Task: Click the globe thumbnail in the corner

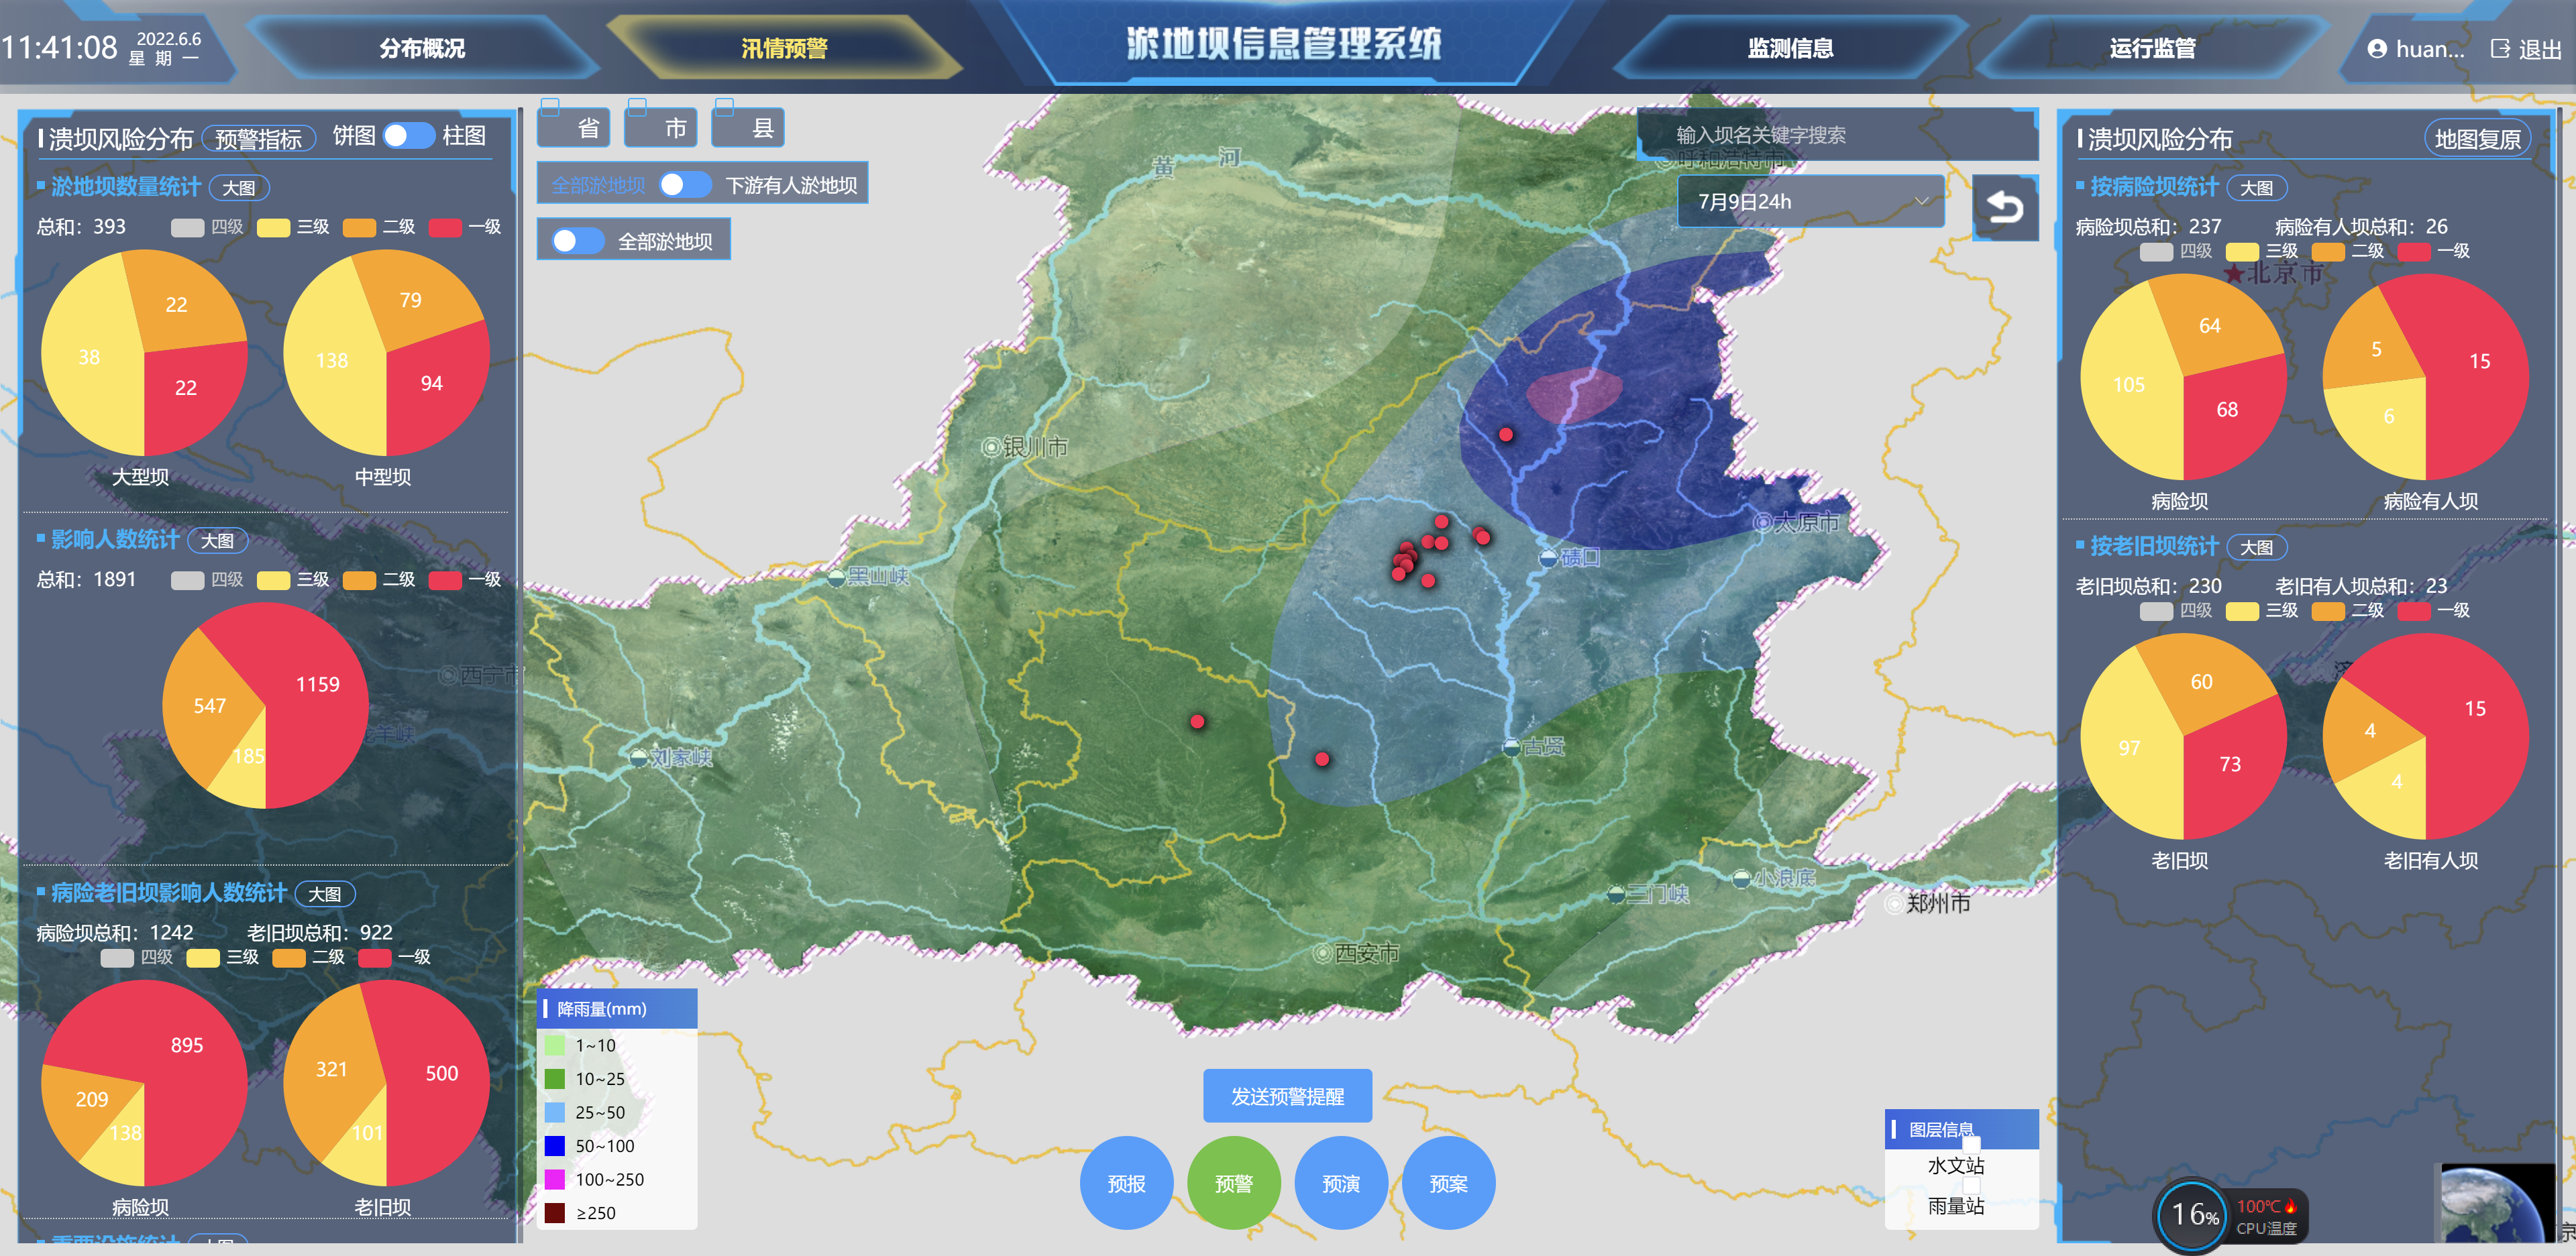Action: tap(2497, 1204)
